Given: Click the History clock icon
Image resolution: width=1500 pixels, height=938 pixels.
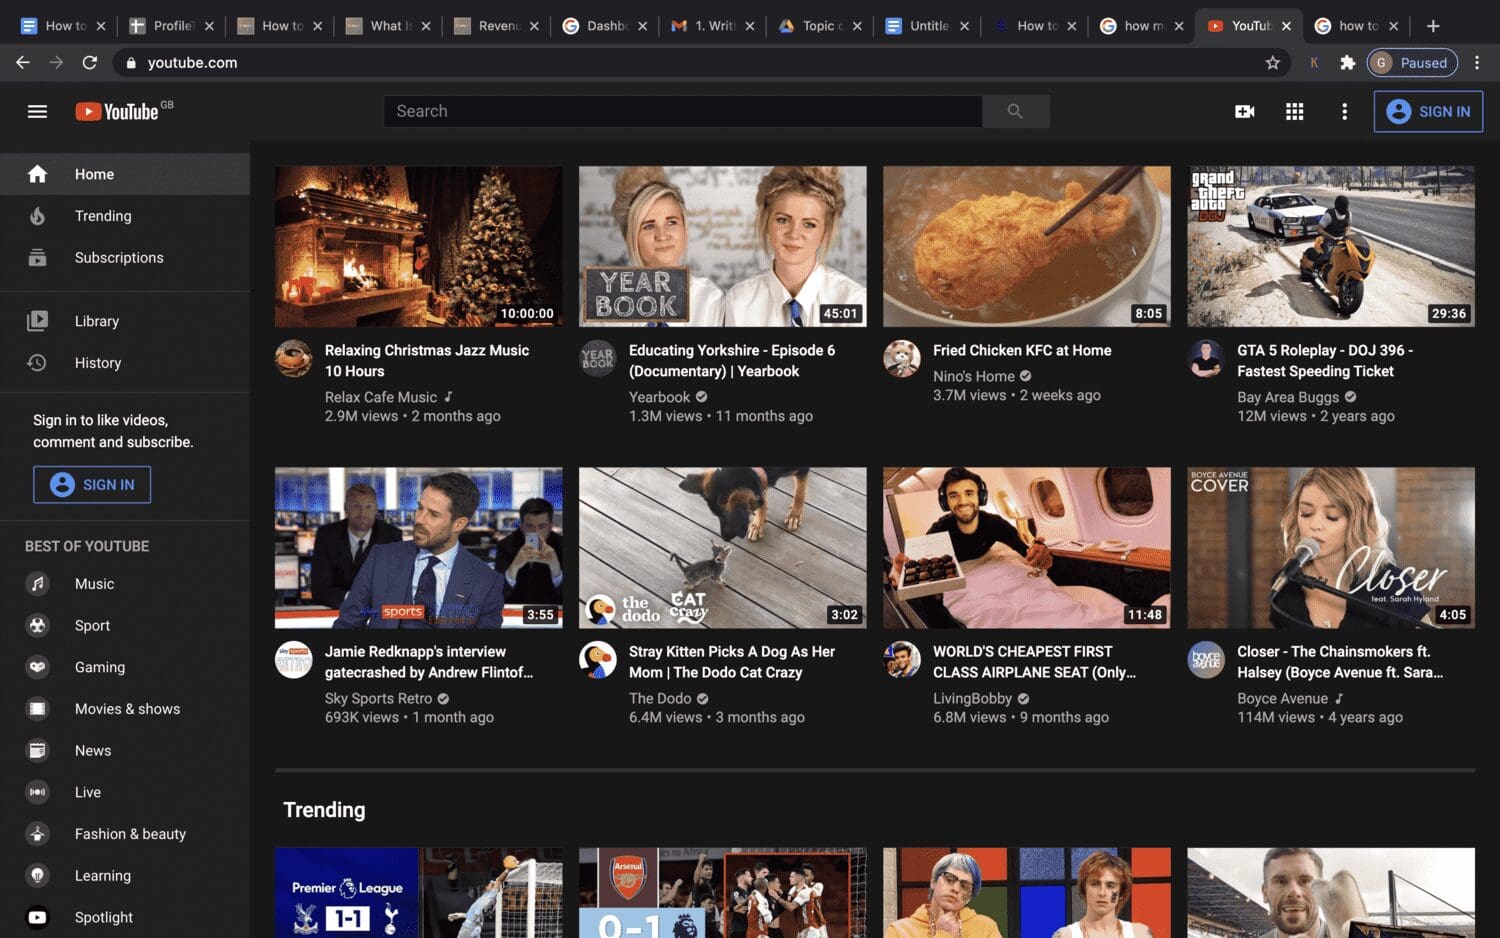Looking at the screenshot, I should coord(37,363).
